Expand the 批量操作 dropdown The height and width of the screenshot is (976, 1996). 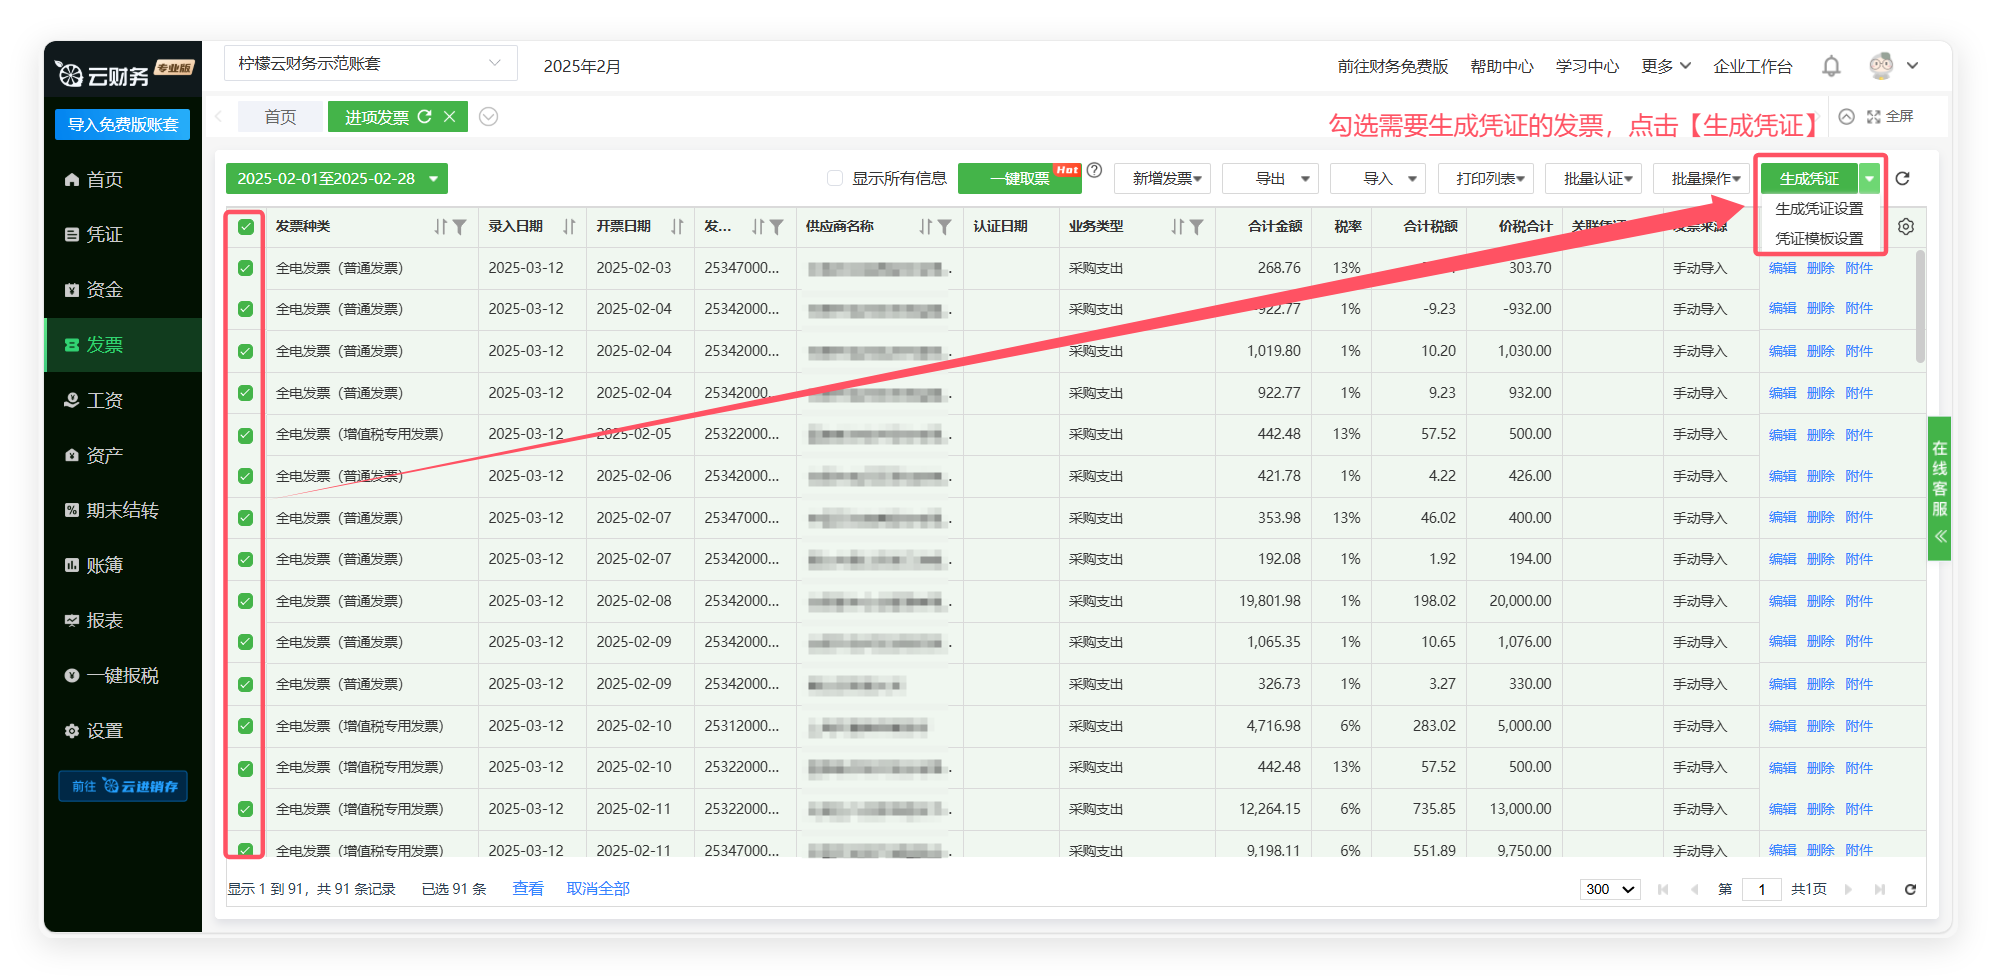click(1705, 179)
